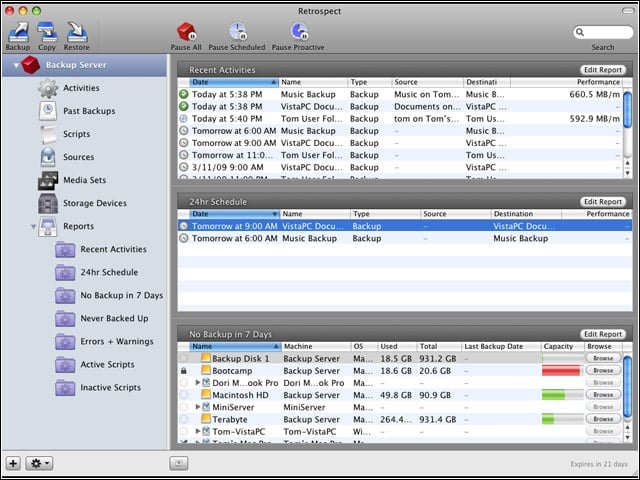
Task: Click the bottom bar panel toggle button
Action: (x=179, y=463)
